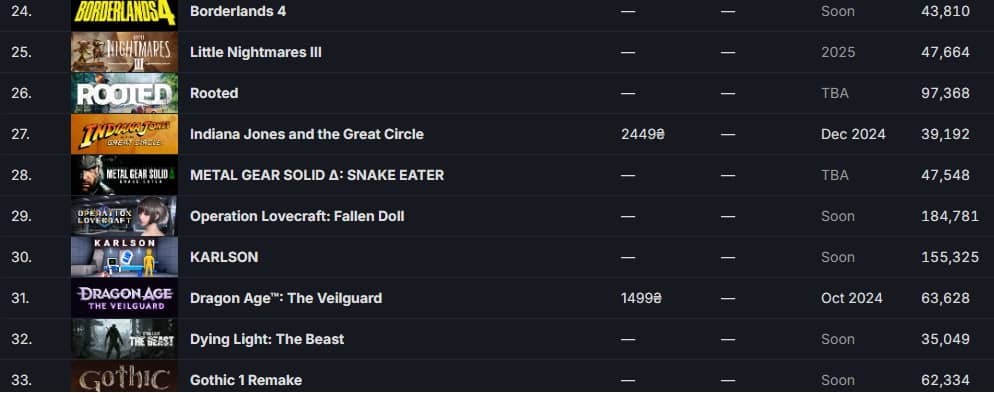
Task: Click the 184,781 followers count for Operation Lovecraft
Action: pos(950,216)
